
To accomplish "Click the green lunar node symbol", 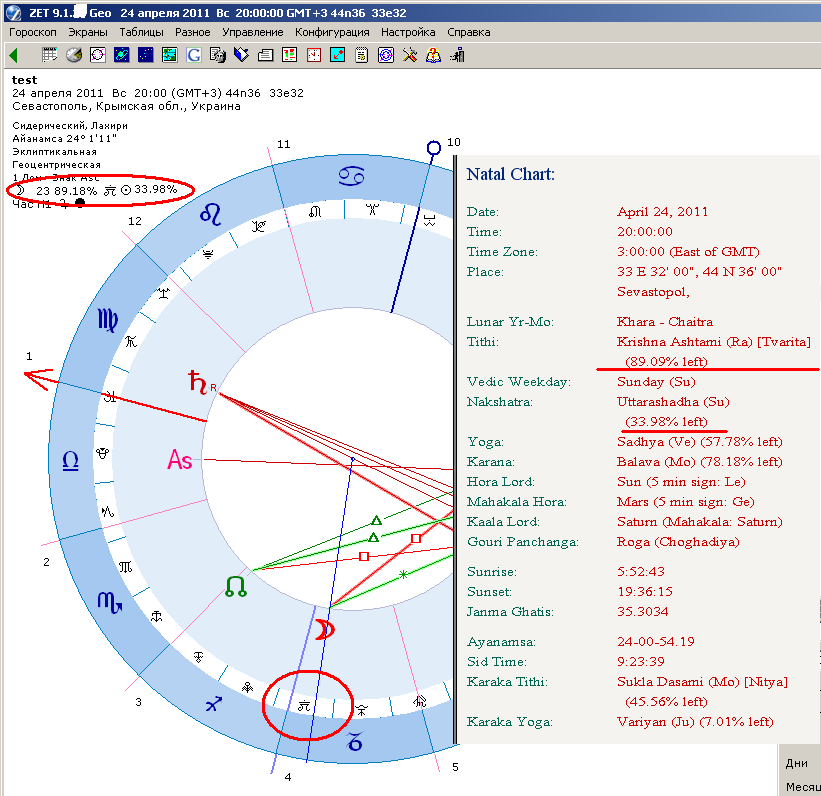I will pyautogui.click(x=236, y=588).
